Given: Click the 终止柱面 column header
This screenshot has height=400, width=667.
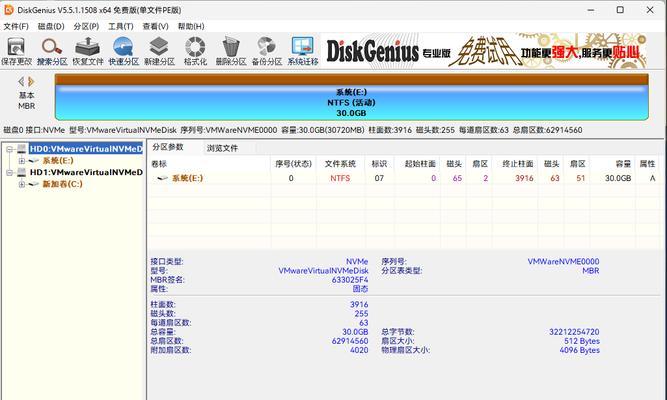Looking at the screenshot, I should point(515,164).
